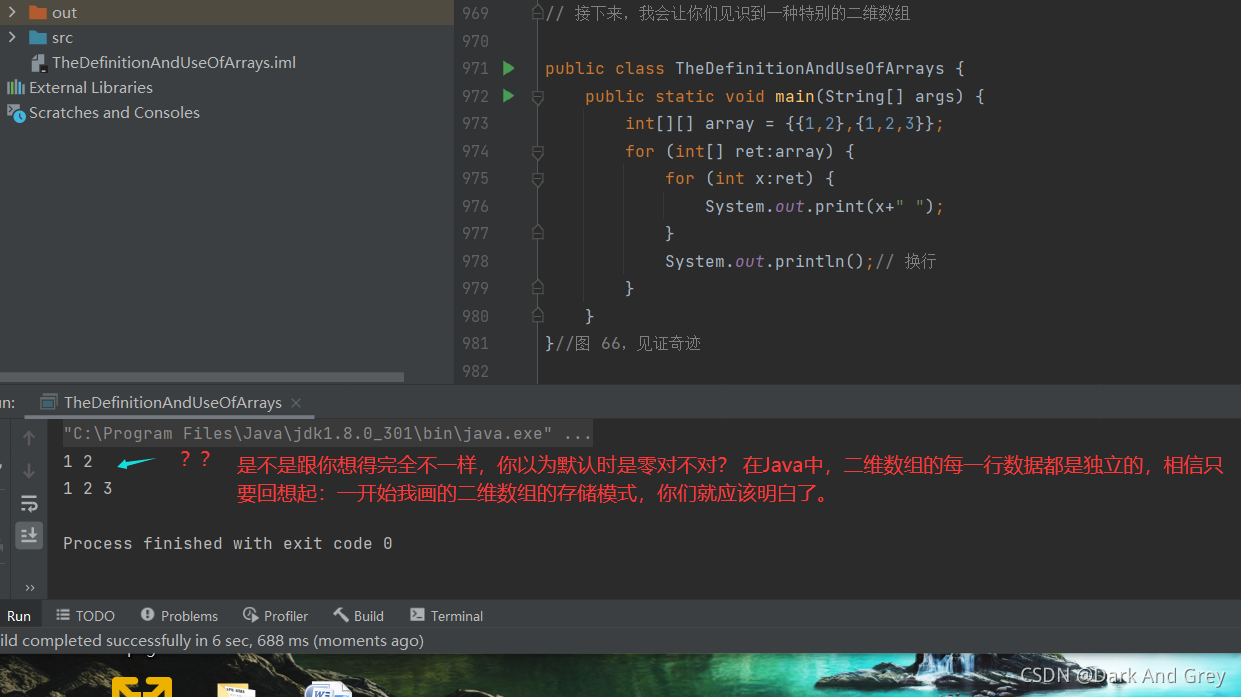Place cursor in 'int[][] array' declaration line
Image resolution: width=1241 pixels, height=697 pixels.
pos(784,124)
